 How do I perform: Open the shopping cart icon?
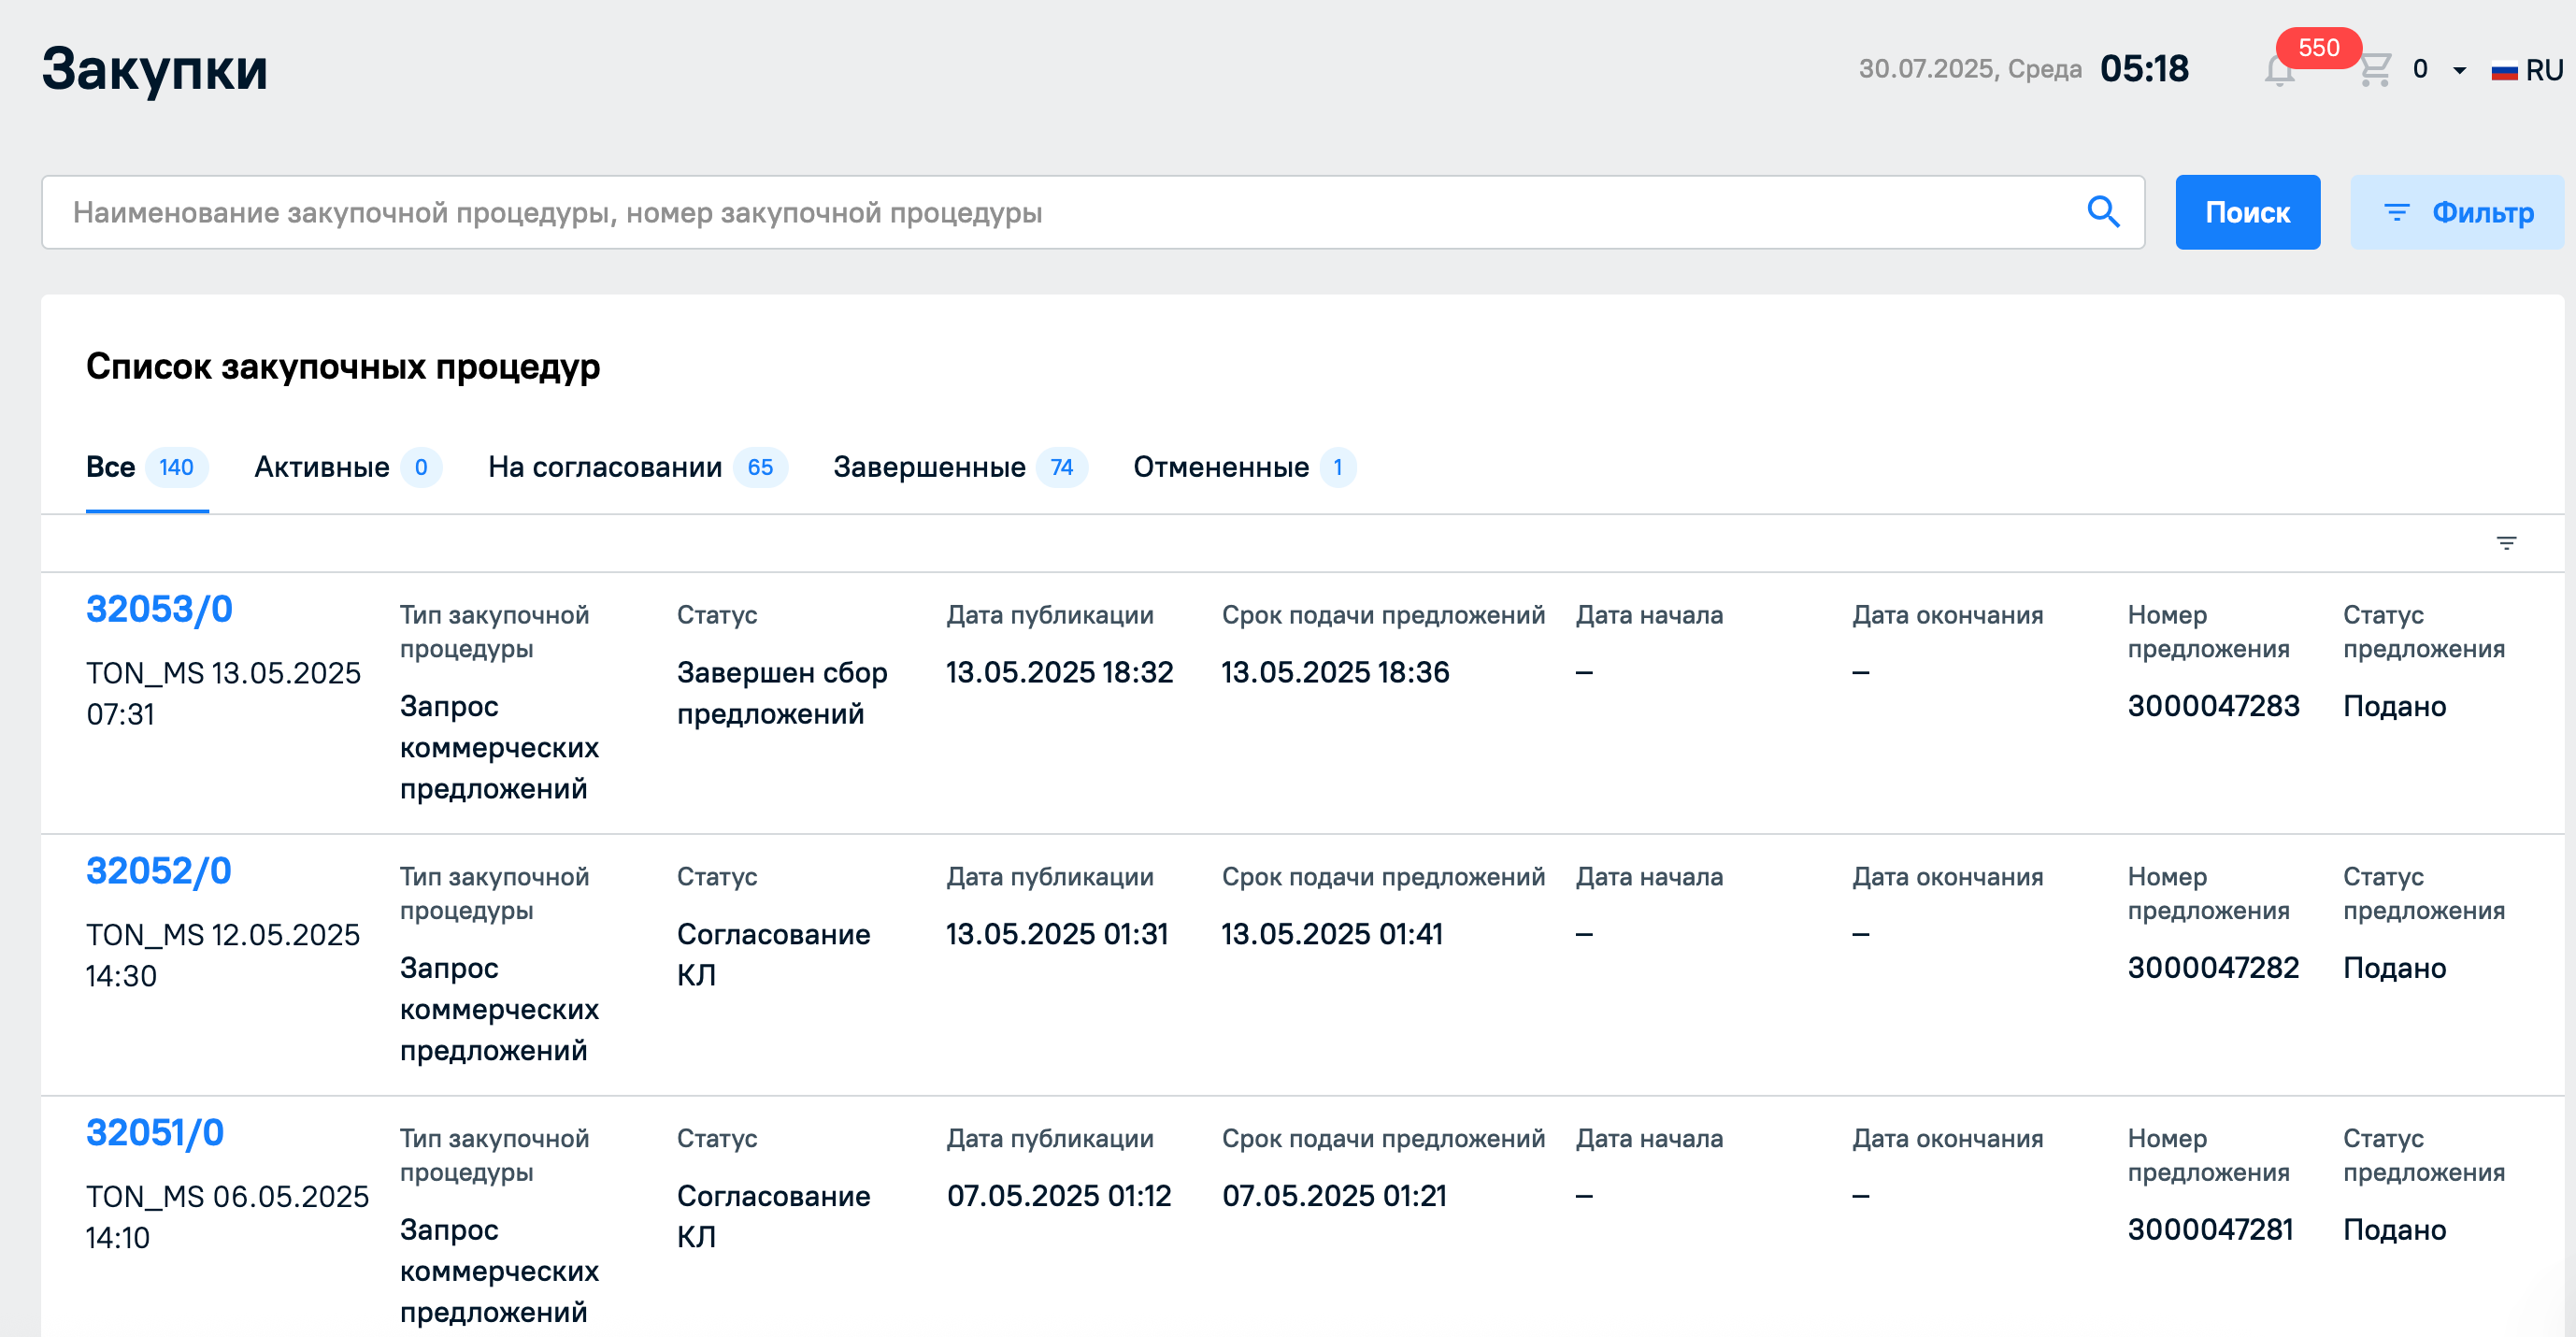click(2375, 70)
